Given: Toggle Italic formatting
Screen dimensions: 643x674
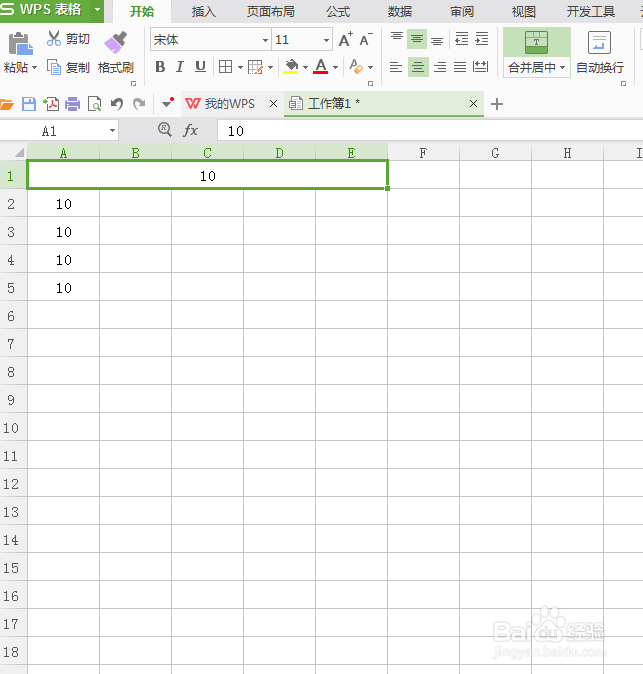Looking at the screenshot, I should pyautogui.click(x=180, y=67).
